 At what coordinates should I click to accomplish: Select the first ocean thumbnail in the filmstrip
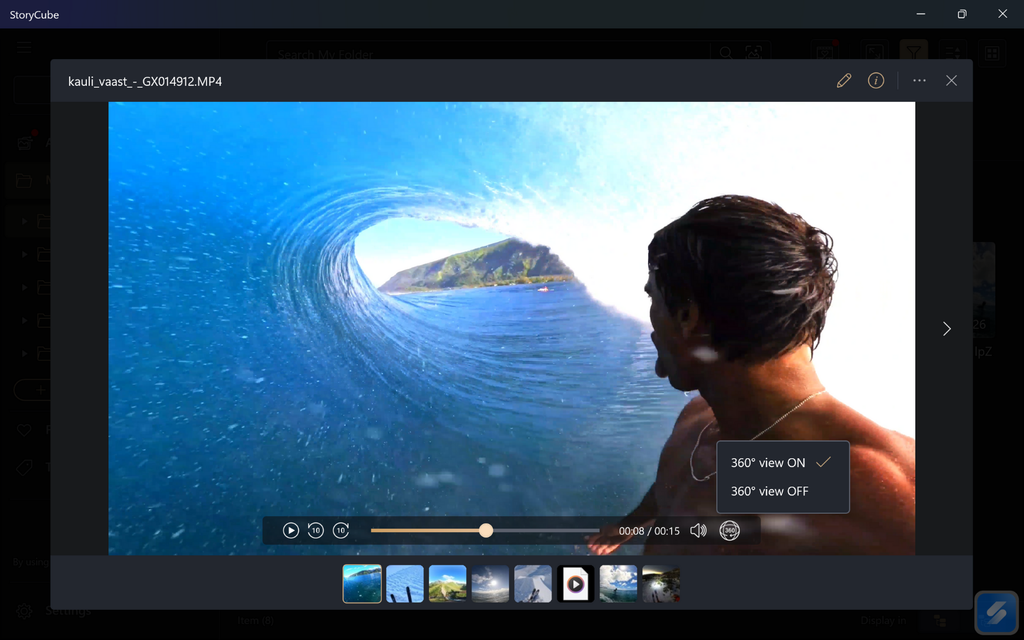362,584
